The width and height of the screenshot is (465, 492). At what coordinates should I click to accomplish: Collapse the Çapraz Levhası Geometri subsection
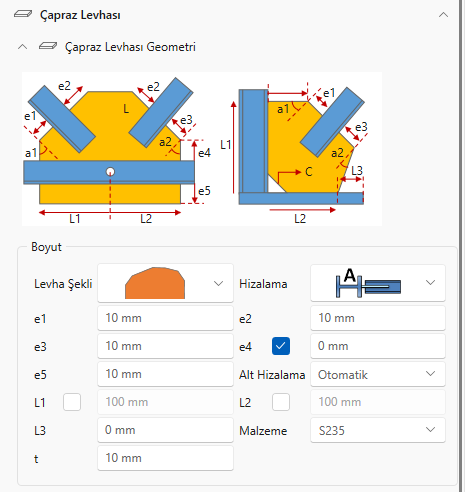pyautogui.click(x=22, y=47)
